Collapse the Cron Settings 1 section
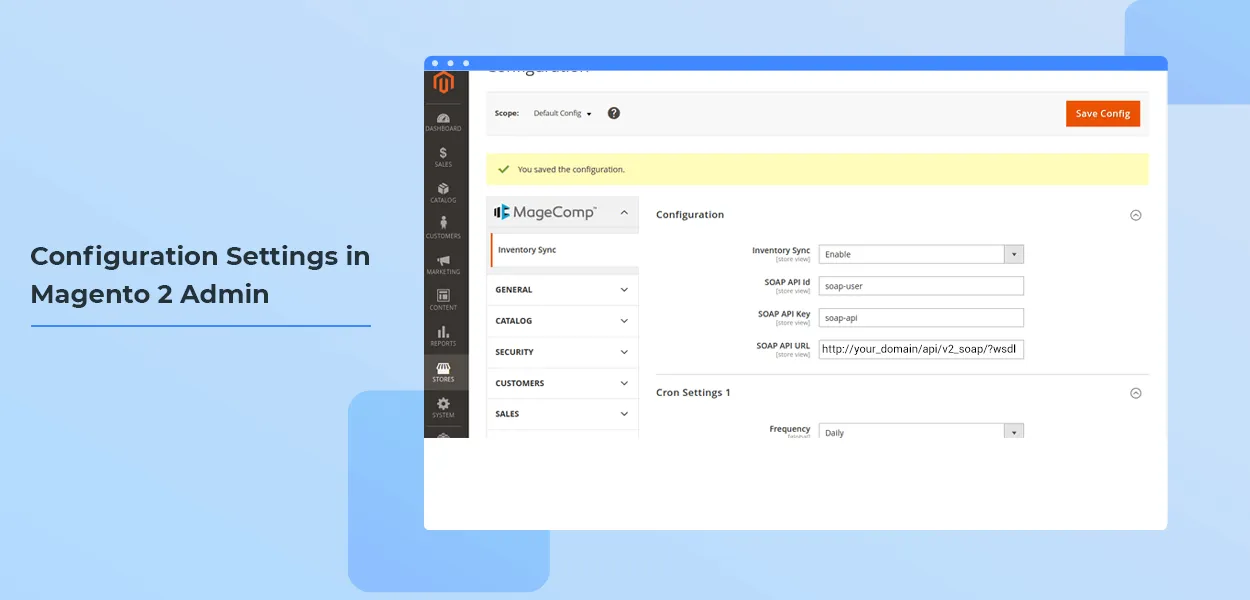The image size is (1250, 600). click(1135, 393)
